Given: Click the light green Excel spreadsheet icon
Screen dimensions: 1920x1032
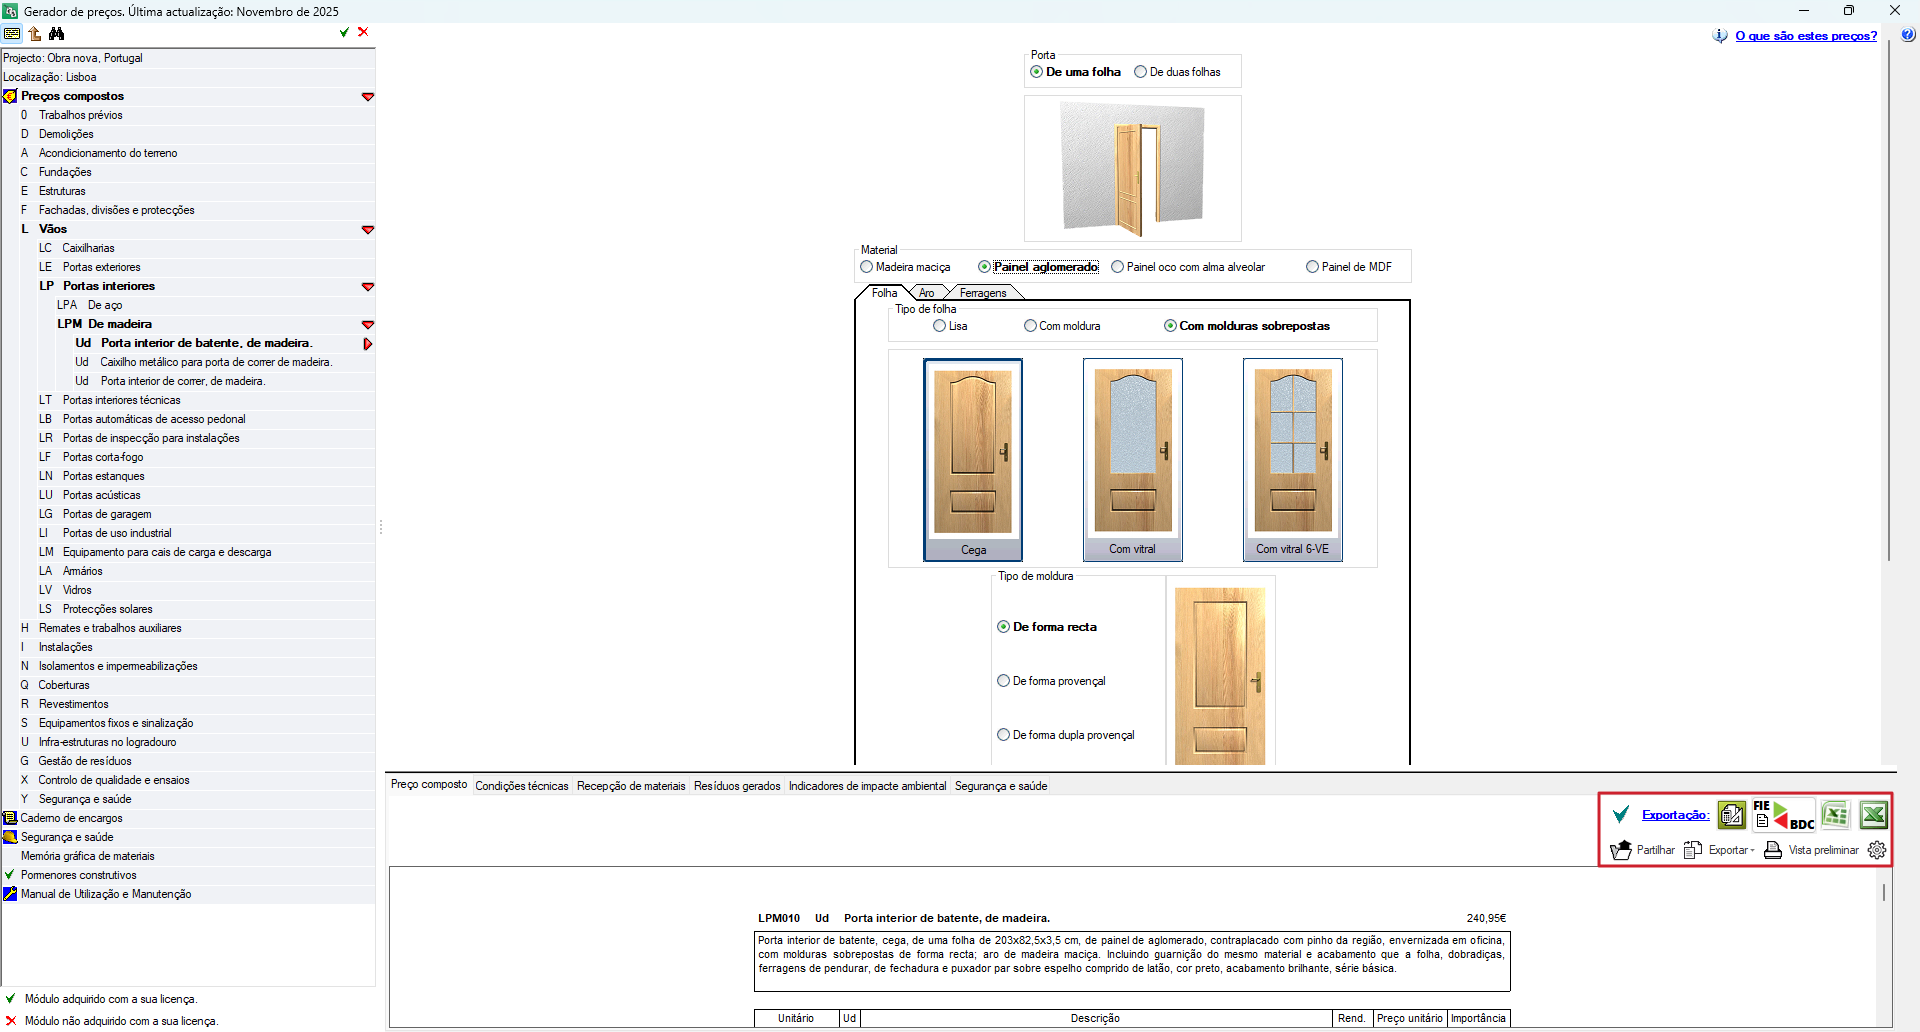Looking at the screenshot, I should point(1835,815).
